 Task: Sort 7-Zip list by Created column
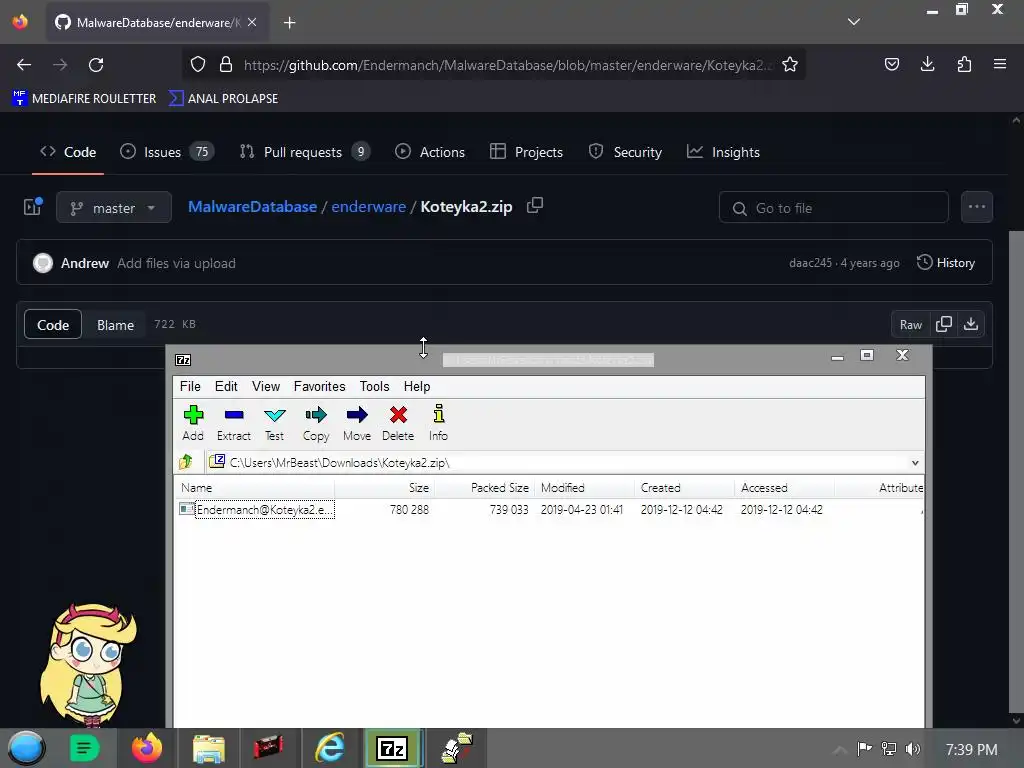[x=684, y=488]
